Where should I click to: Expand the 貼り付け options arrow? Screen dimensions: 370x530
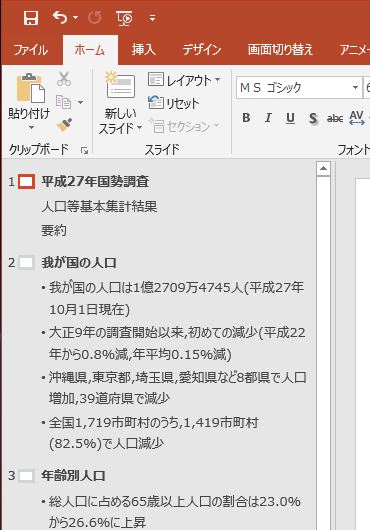tap(31, 127)
